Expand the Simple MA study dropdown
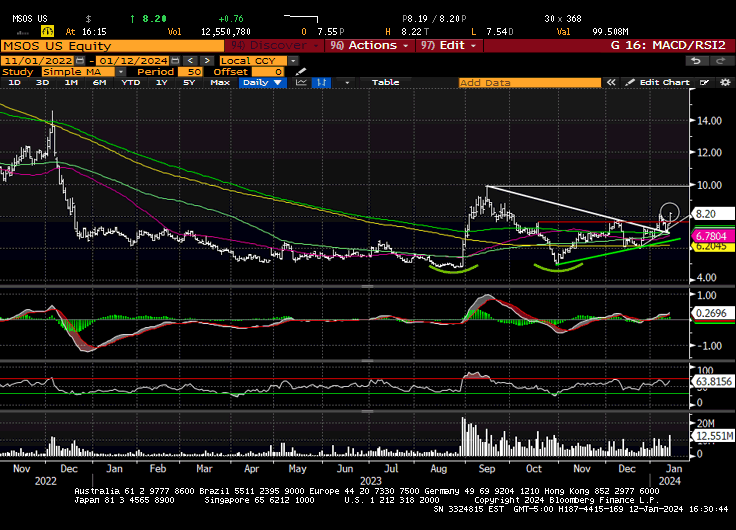The image size is (736, 530). (121, 72)
